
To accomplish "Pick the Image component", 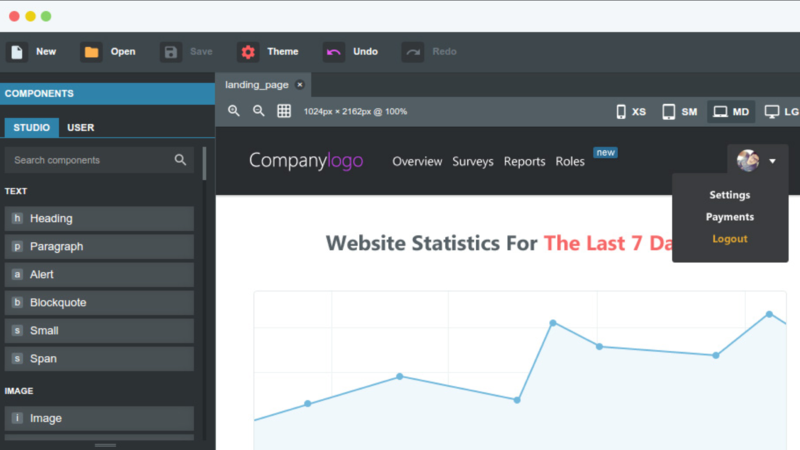I will [x=99, y=418].
